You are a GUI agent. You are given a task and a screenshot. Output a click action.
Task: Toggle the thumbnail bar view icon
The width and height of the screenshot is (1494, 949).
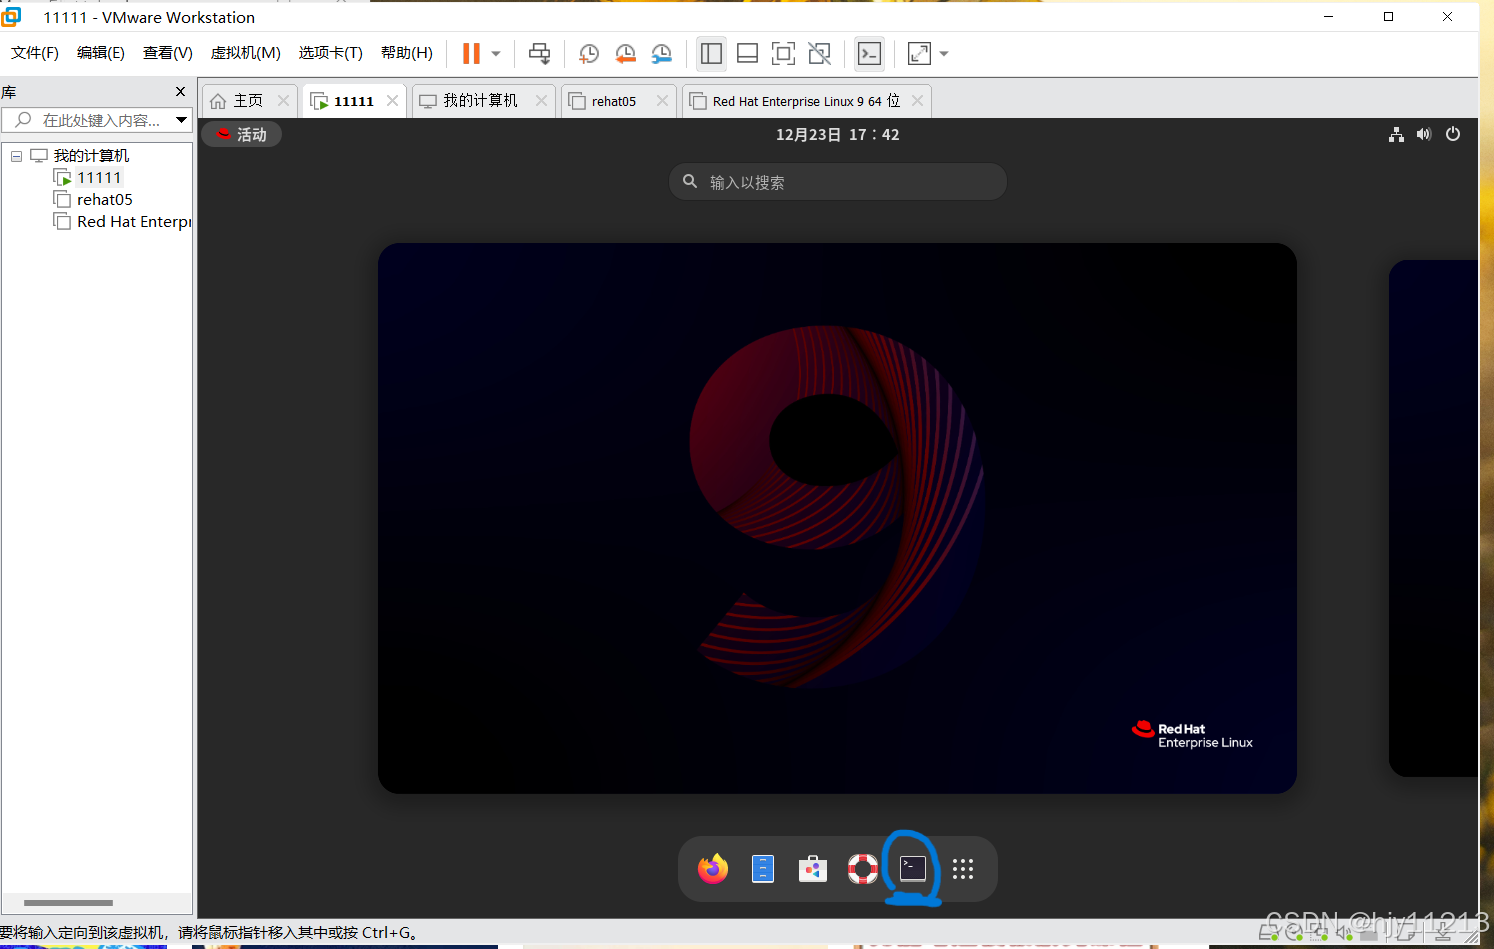[x=747, y=53]
